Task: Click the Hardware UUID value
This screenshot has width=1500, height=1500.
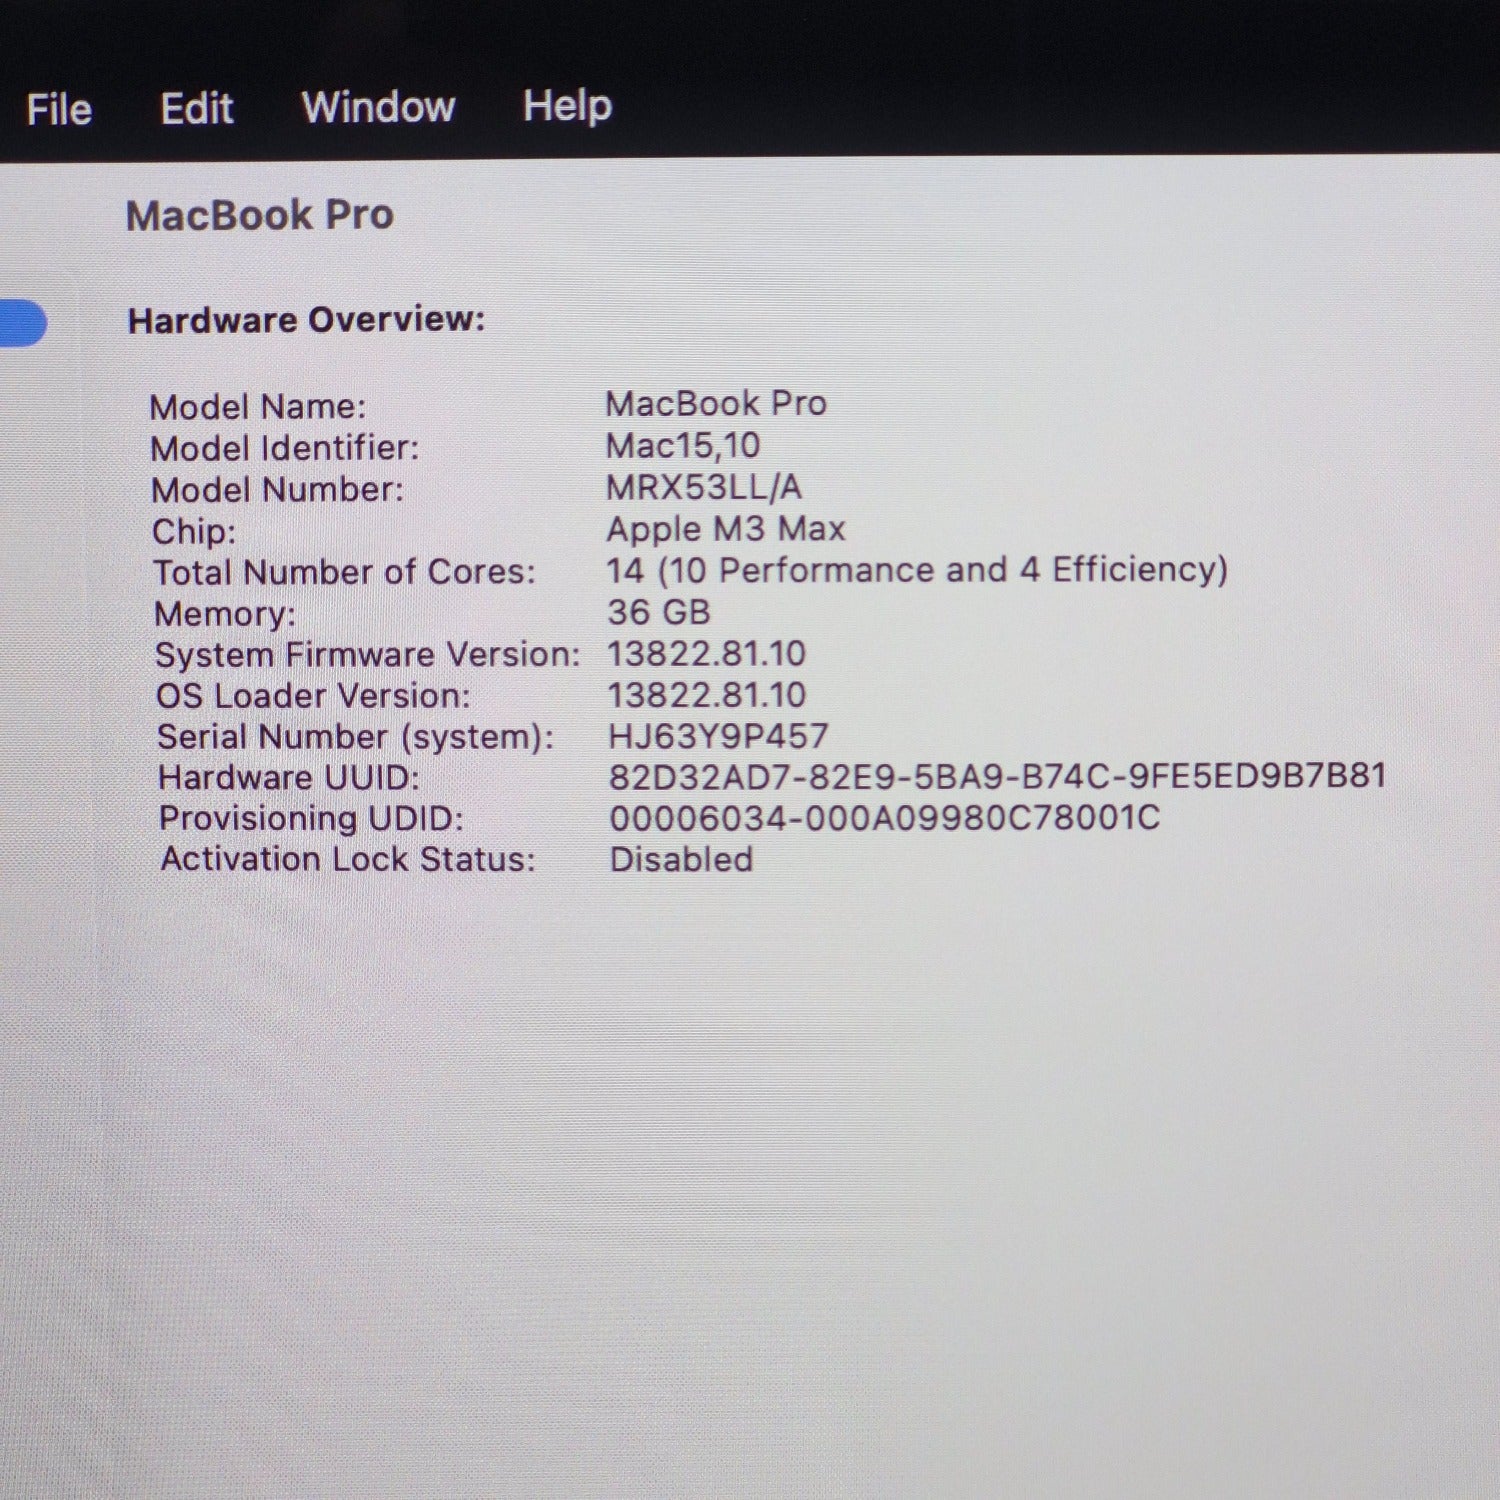Action: 997,776
